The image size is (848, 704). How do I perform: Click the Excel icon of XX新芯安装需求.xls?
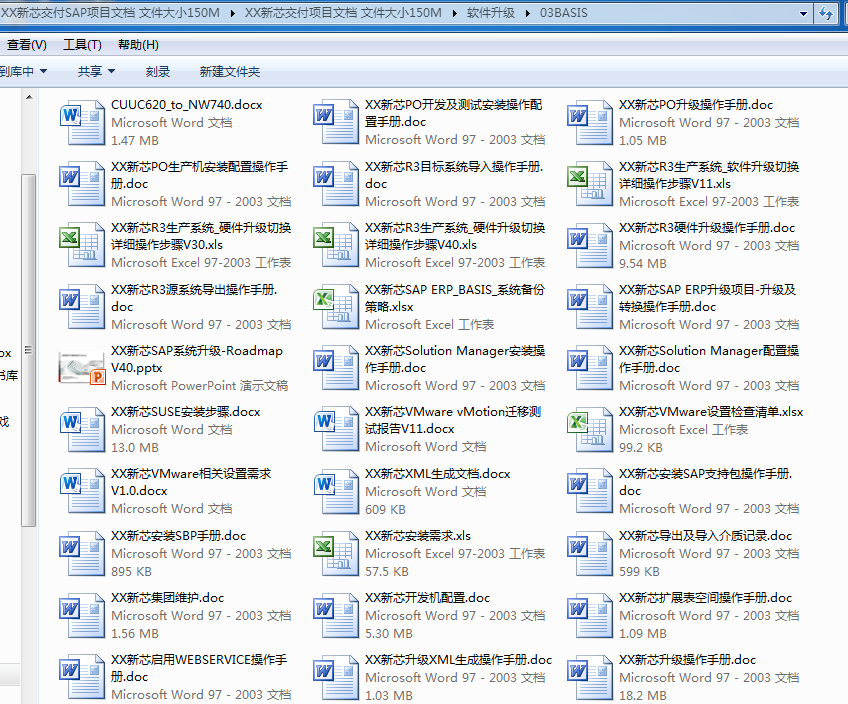(x=336, y=553)
